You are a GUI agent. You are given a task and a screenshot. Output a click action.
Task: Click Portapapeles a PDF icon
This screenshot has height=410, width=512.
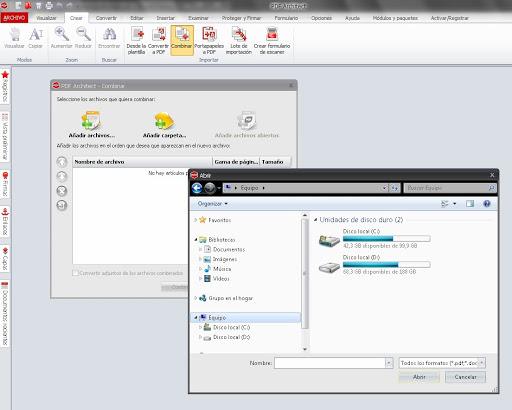(x=209, y=40)
